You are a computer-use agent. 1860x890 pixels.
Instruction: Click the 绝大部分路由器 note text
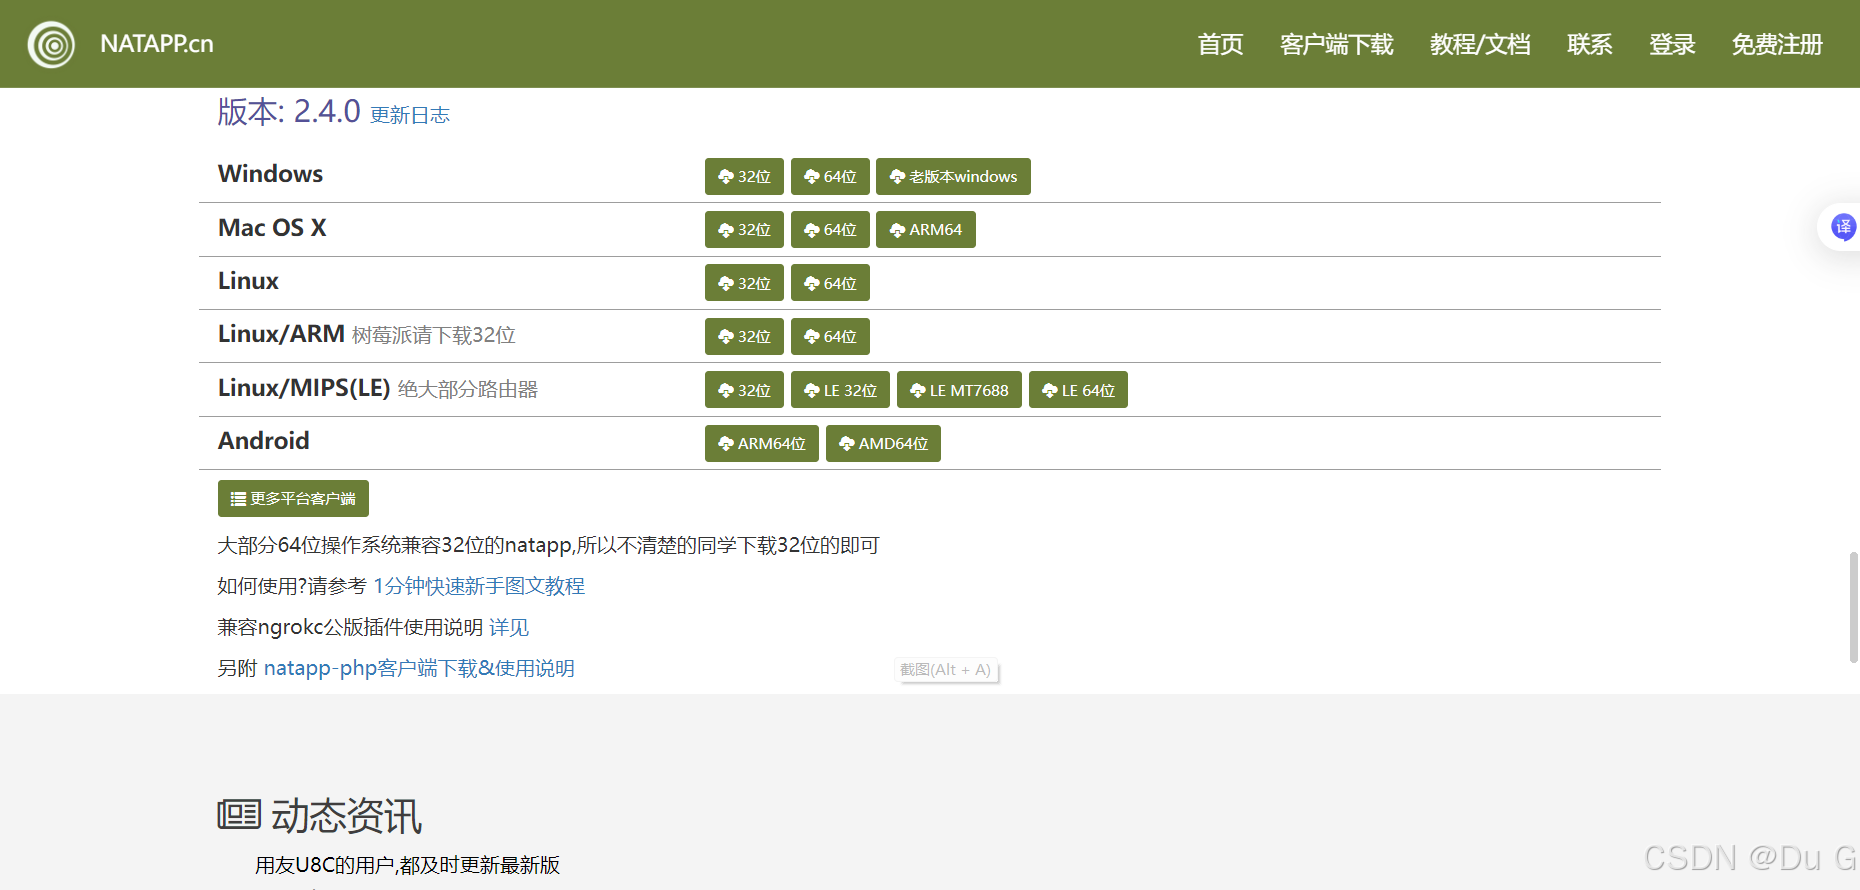468,389
